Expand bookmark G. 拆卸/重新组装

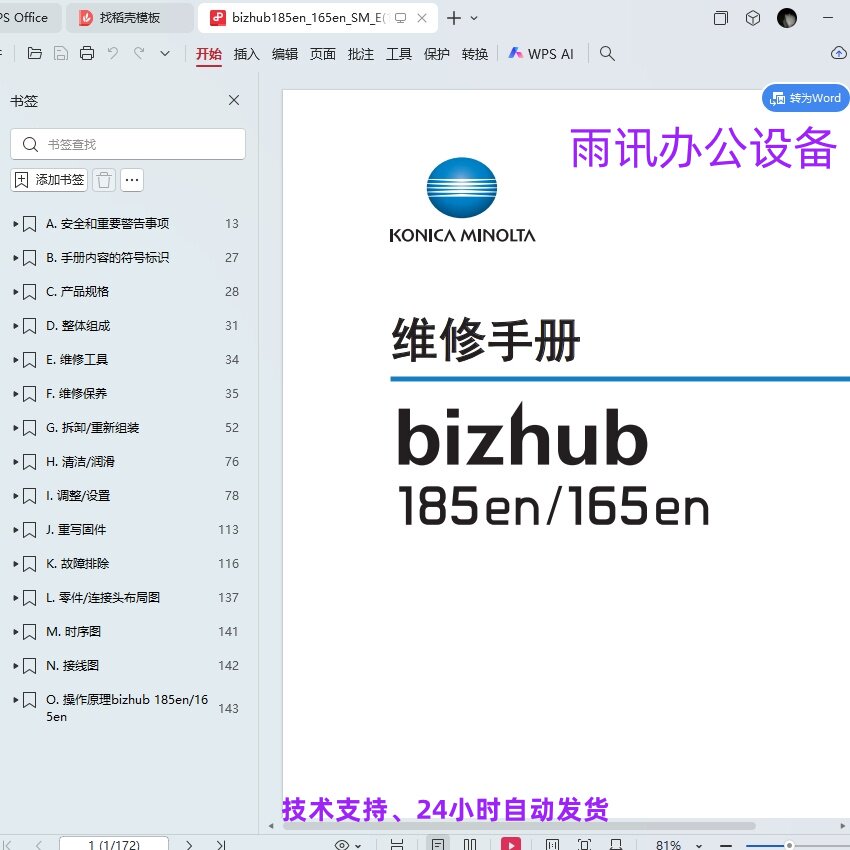click(x=16, y=428)
